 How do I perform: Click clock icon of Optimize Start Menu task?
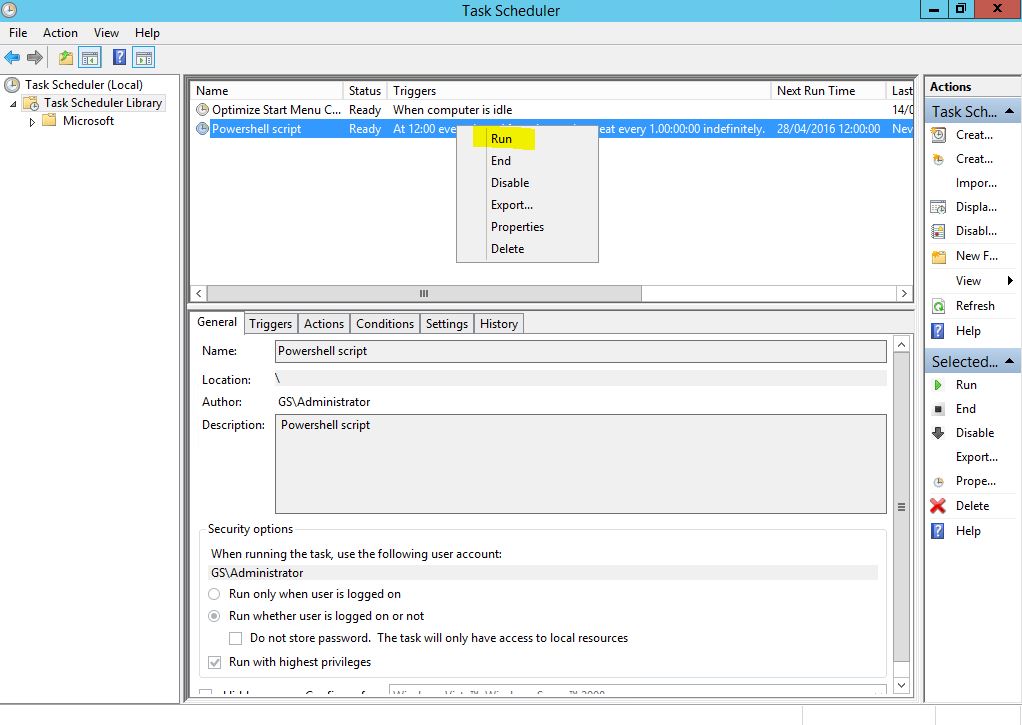click(203, 110)
